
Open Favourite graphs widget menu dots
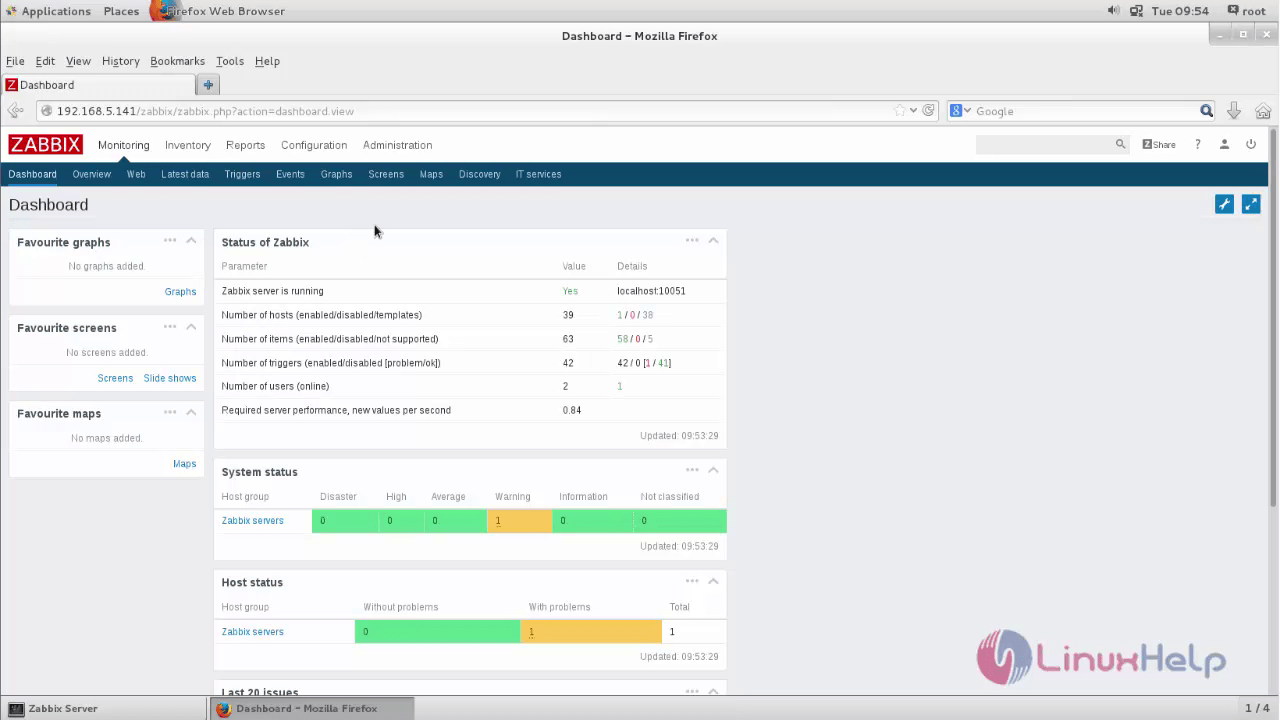click(170, 240)
